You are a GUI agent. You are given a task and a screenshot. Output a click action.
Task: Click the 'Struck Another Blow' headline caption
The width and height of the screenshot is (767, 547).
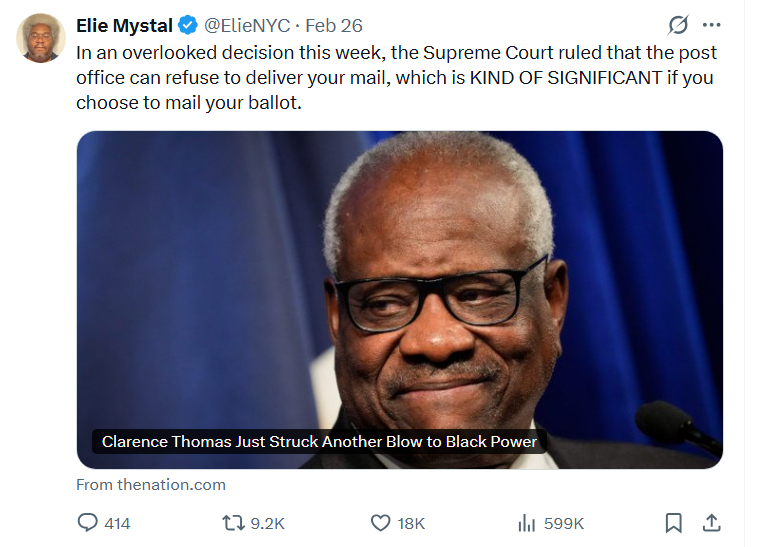pyautogui.click(x=319, y=441)
